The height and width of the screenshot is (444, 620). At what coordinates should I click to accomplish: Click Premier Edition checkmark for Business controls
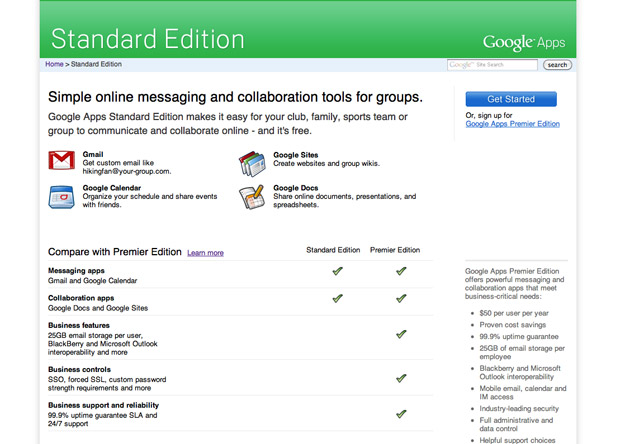[400, 378]
